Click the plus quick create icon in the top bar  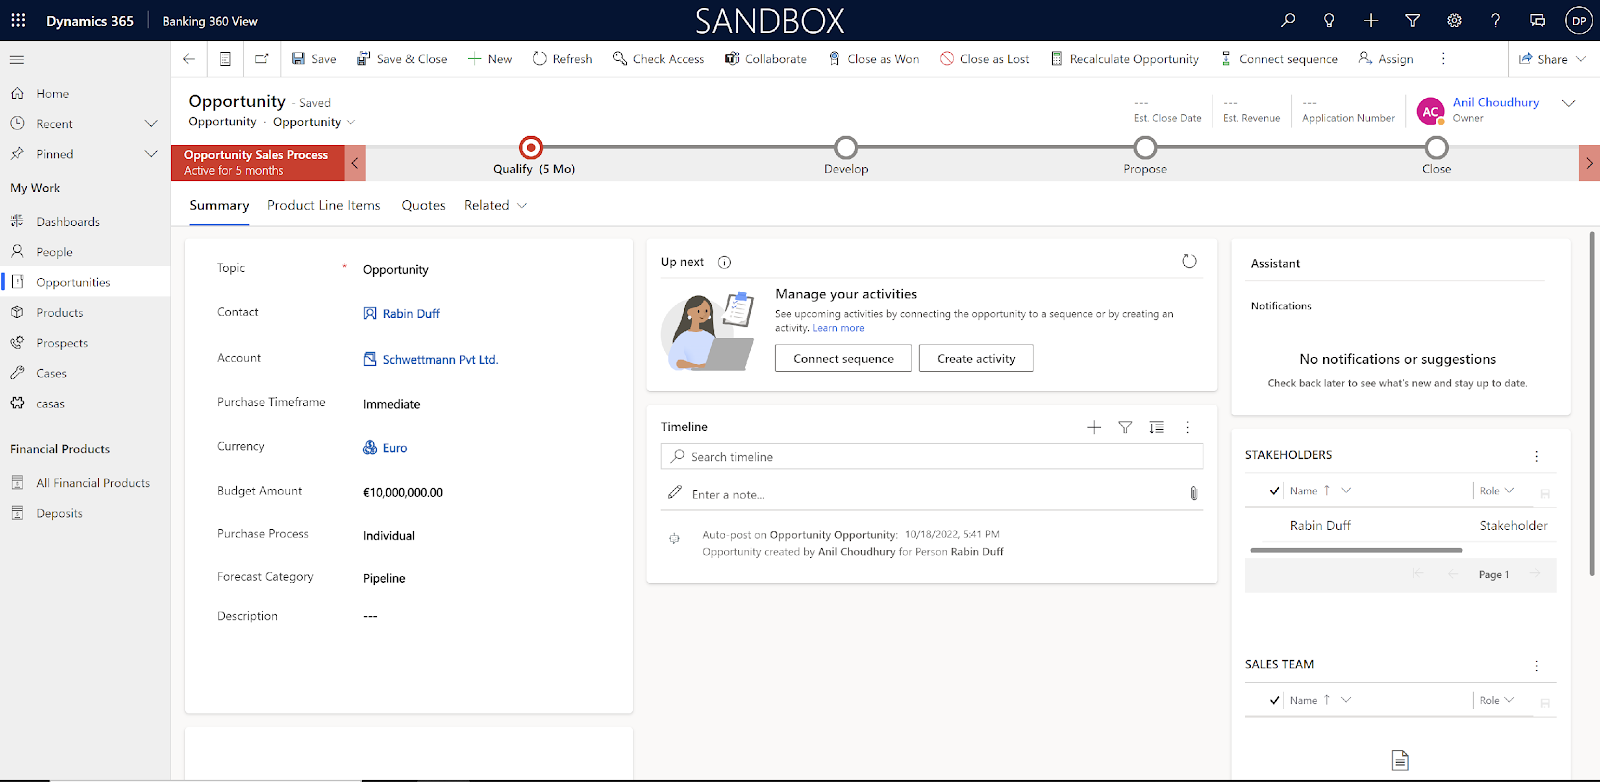coord(1371,20)
